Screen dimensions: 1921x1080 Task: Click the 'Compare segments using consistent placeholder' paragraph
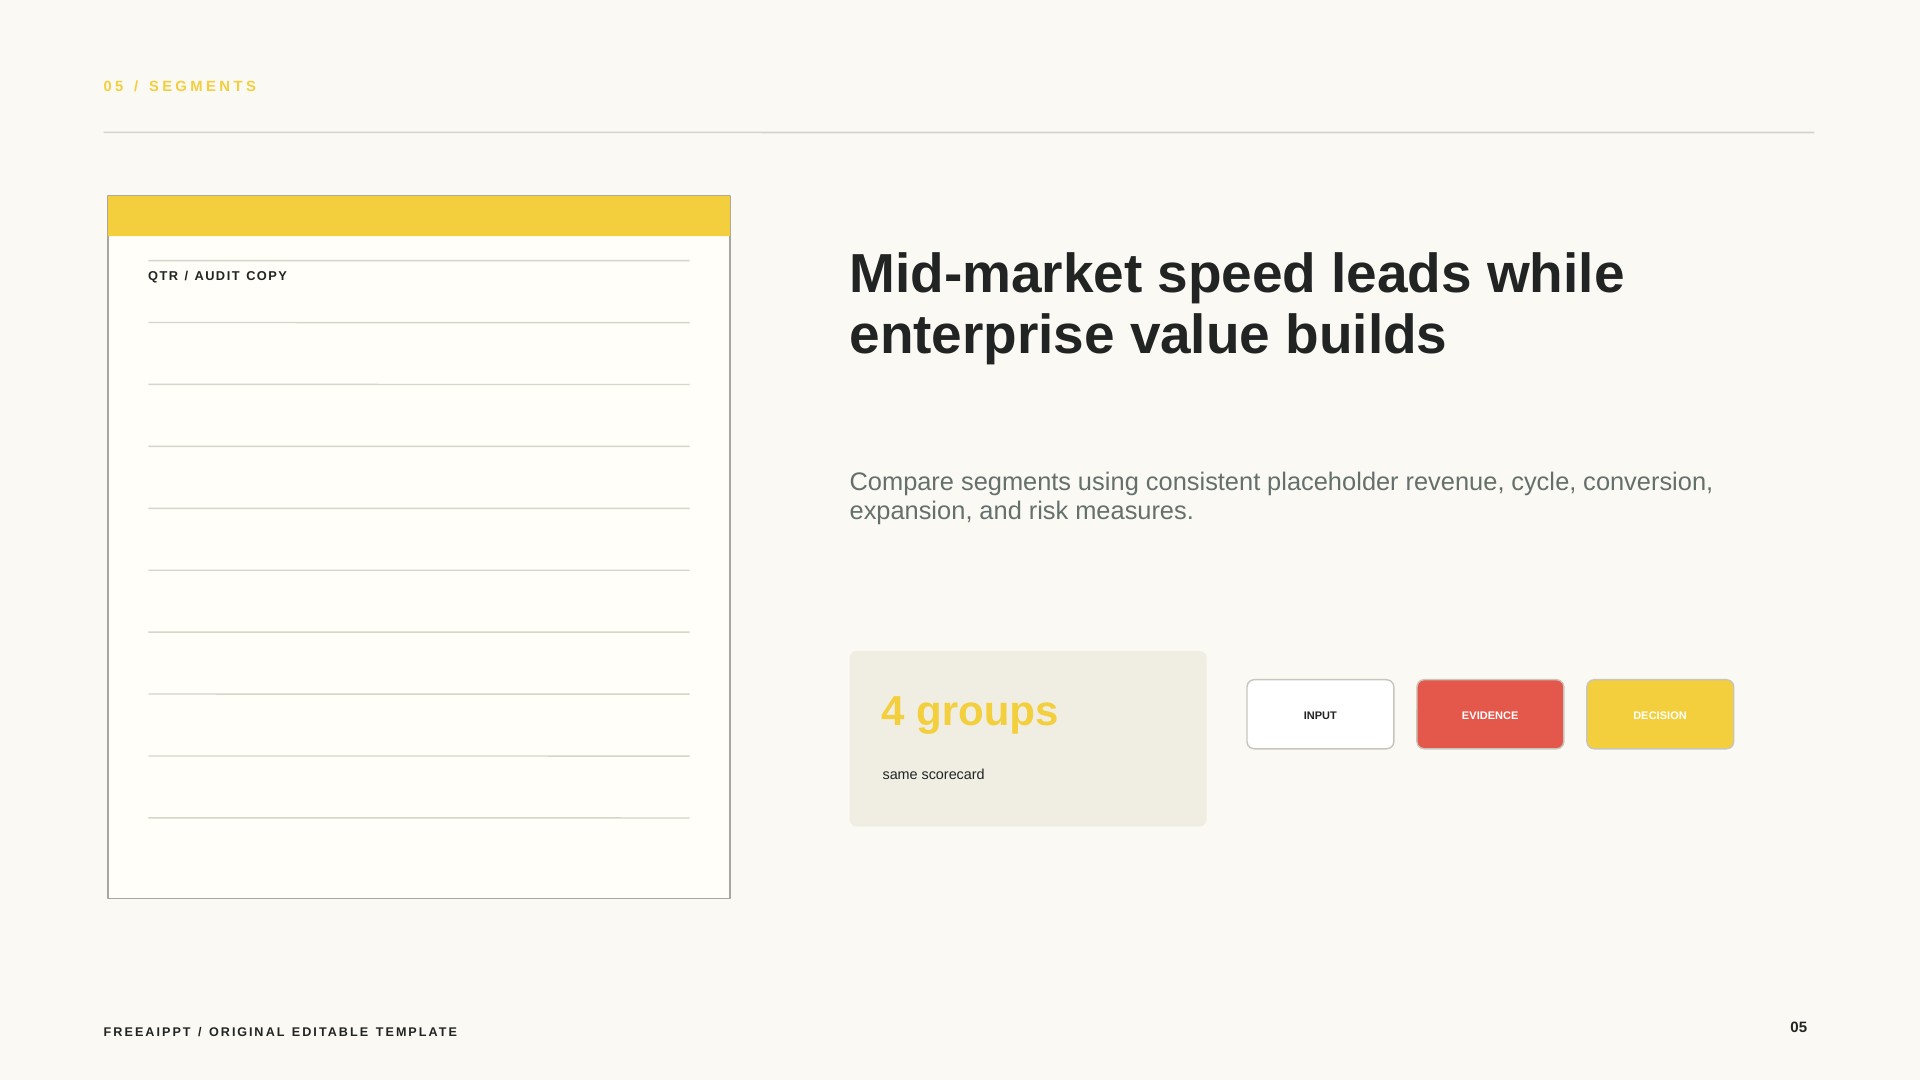(1281, 496)
